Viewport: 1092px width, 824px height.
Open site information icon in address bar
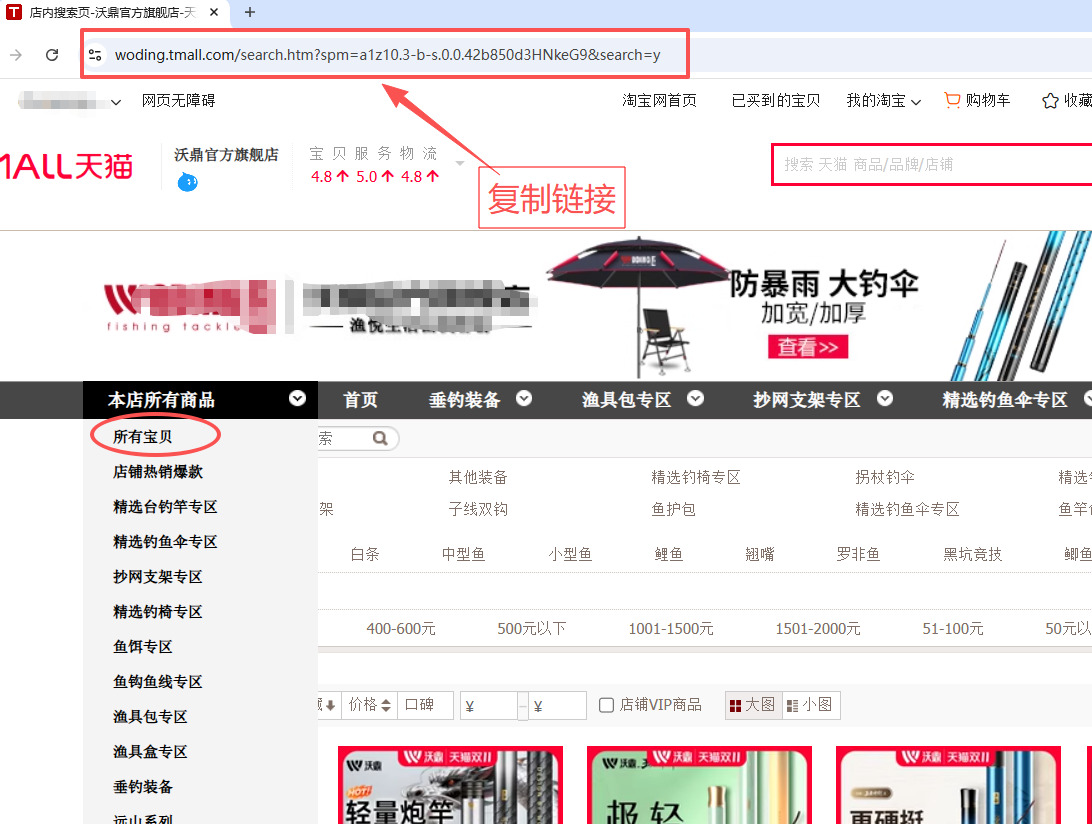(95, 54)
